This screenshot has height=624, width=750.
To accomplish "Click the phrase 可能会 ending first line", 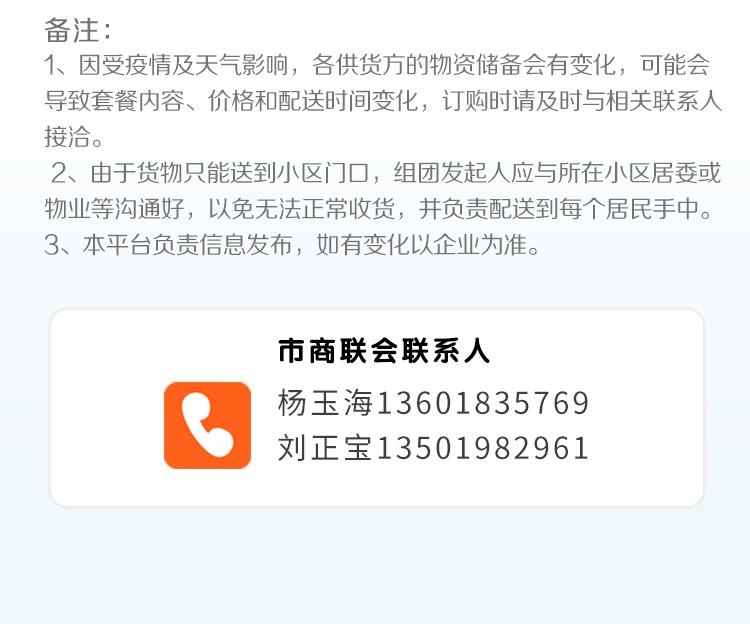I will 675,65.
